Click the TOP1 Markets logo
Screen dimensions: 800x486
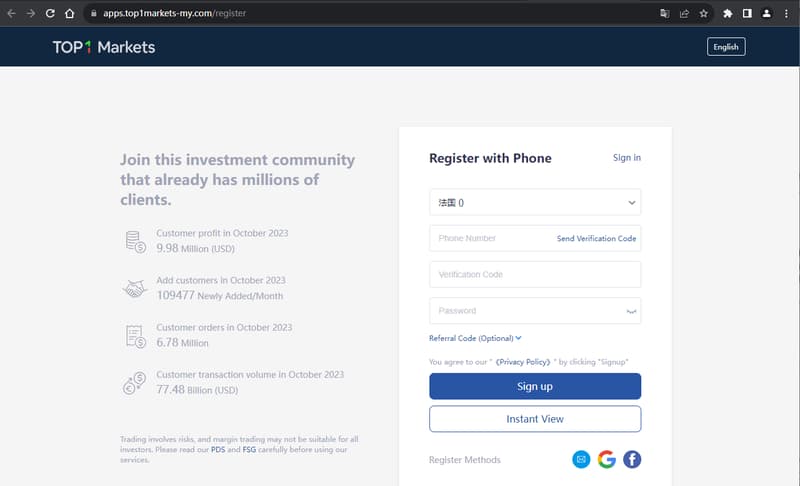104,47
